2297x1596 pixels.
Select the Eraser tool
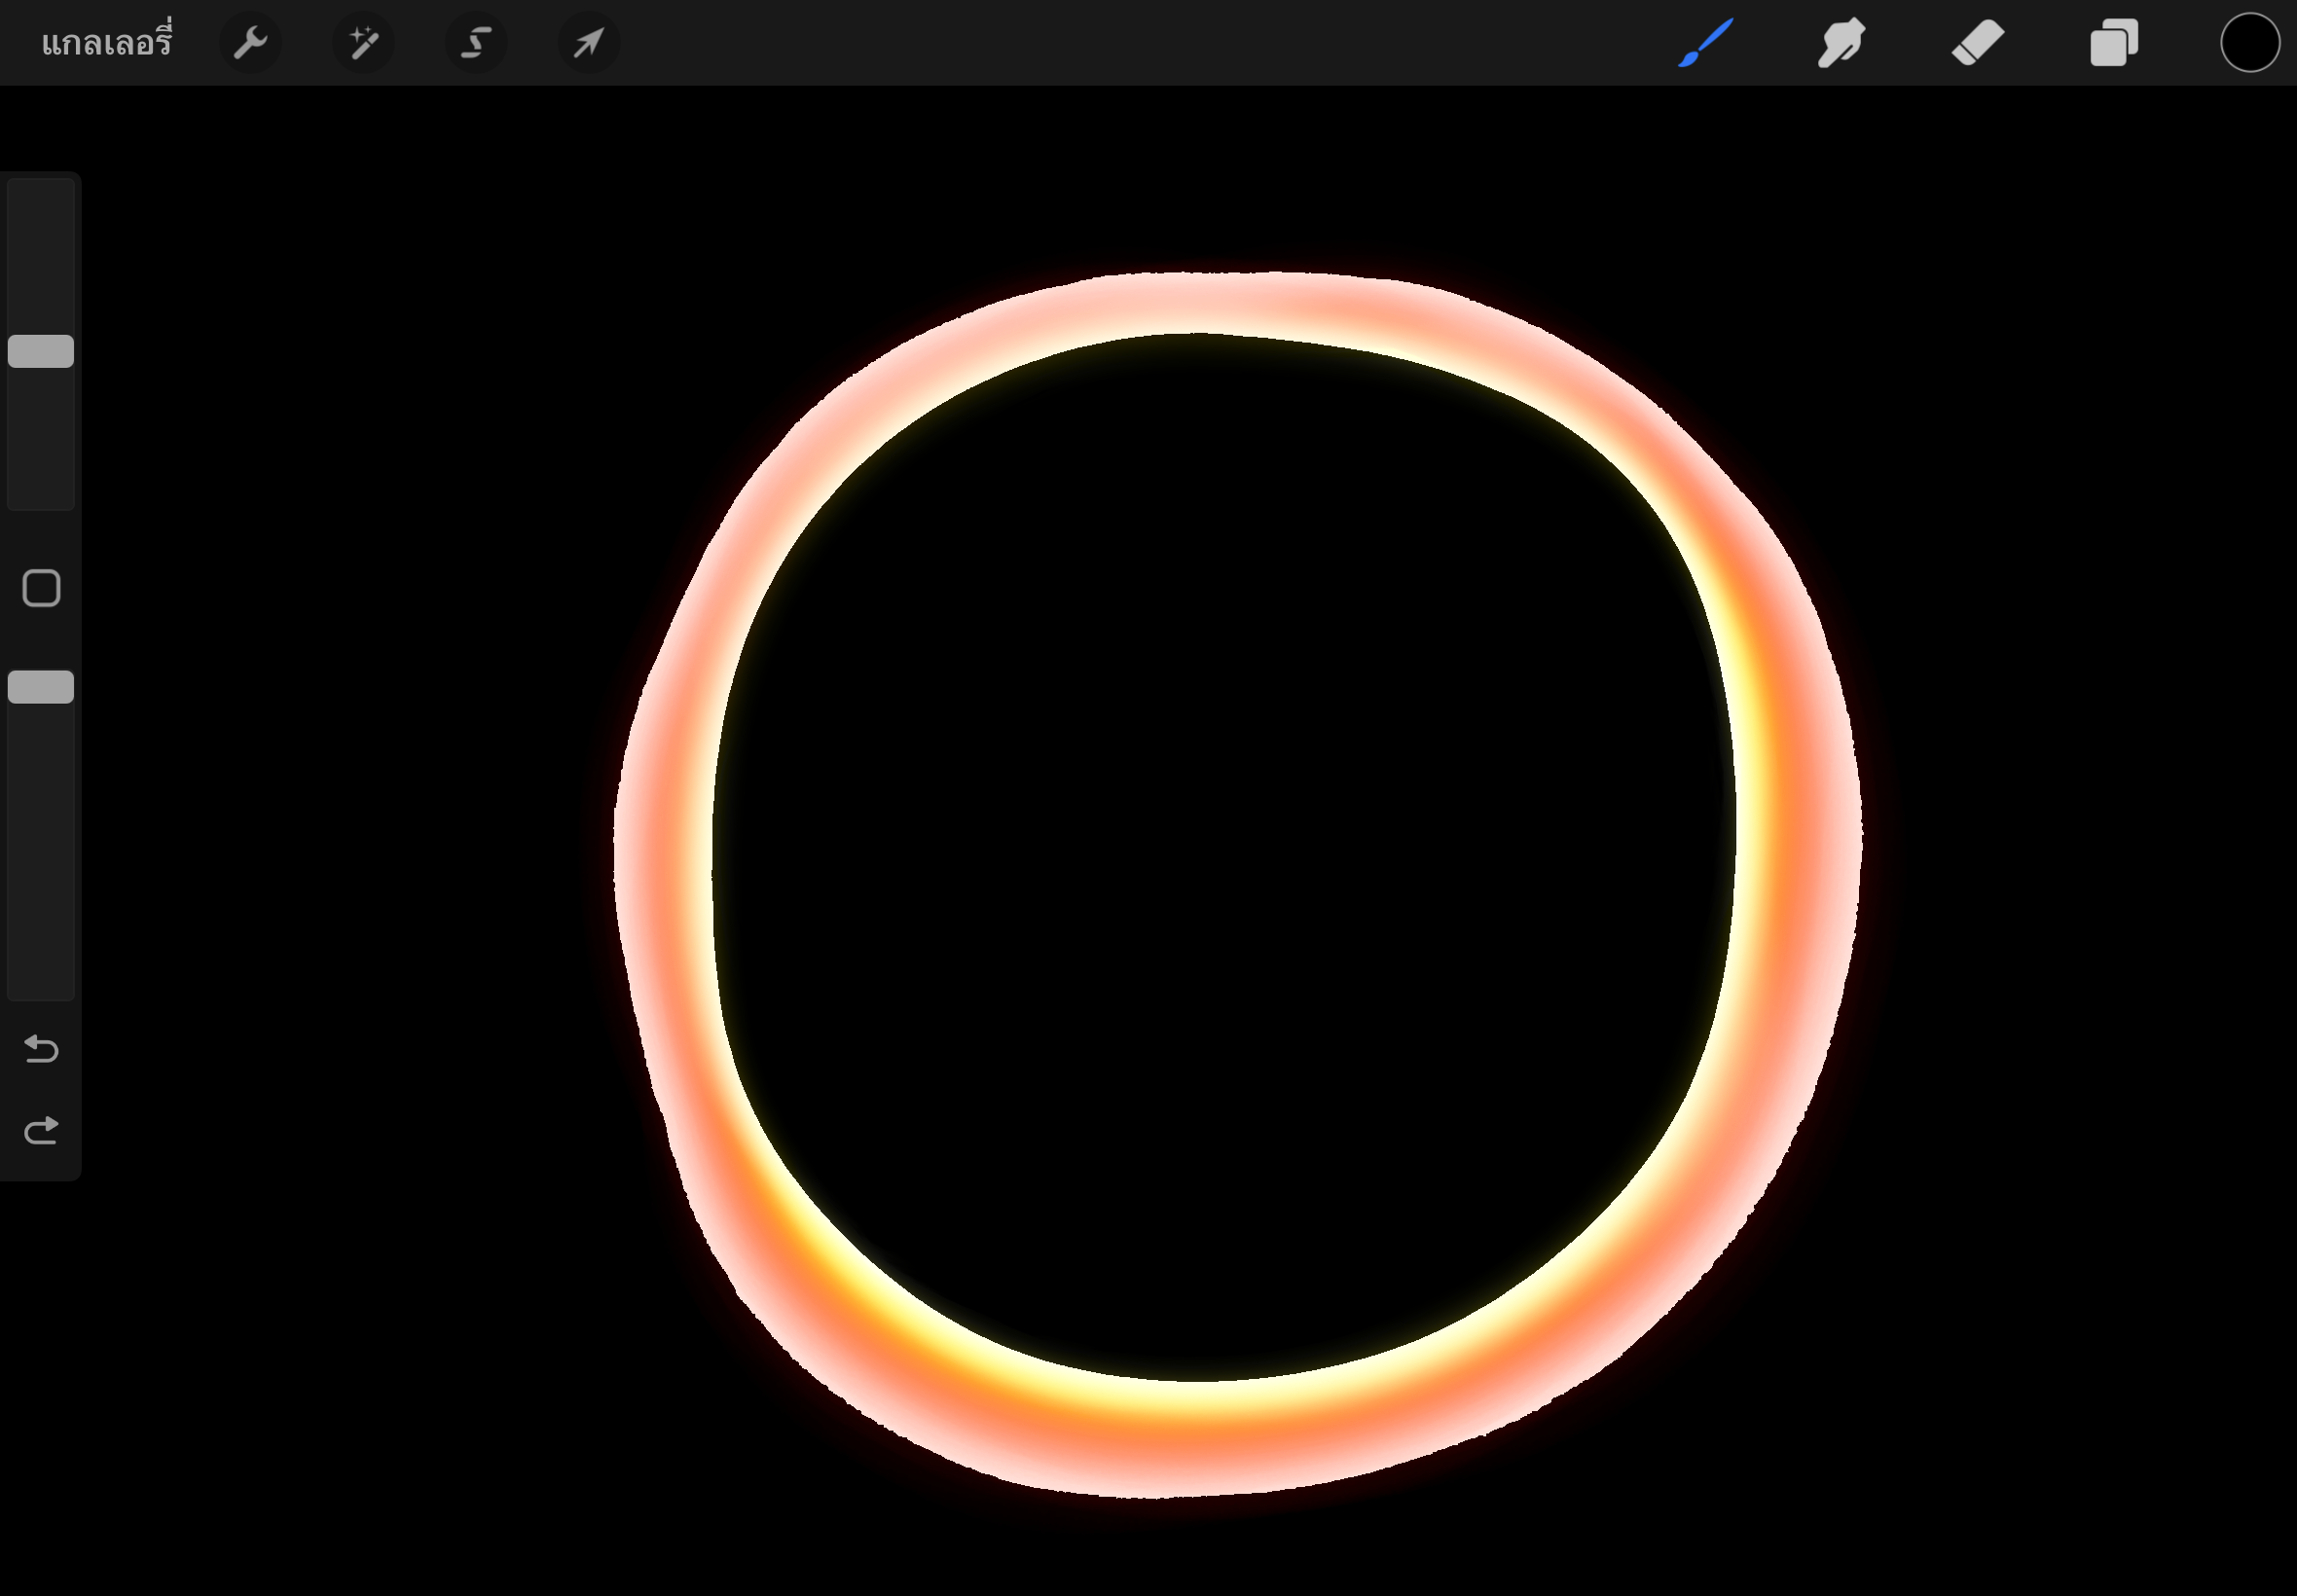[x=1977, y=43]
